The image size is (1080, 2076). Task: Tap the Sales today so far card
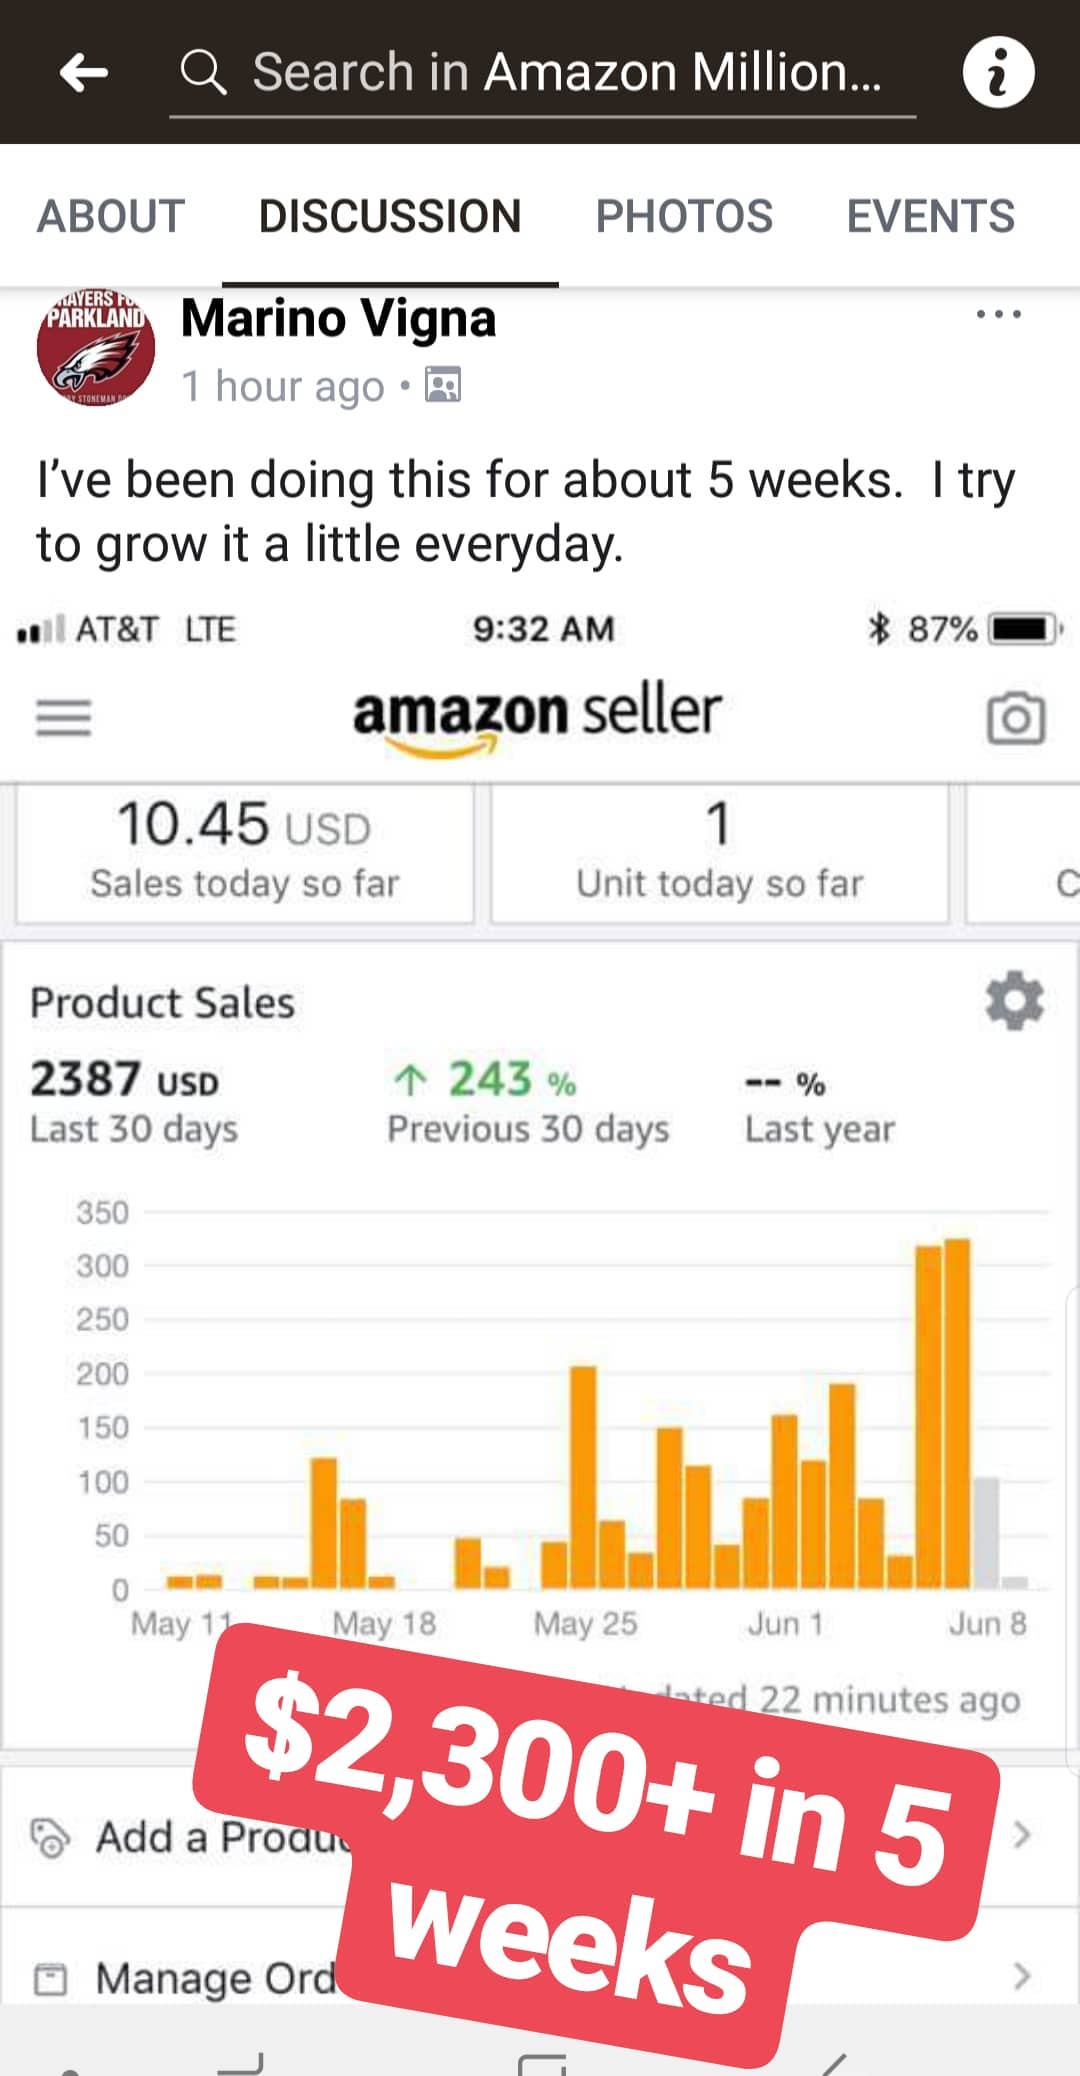244,852
